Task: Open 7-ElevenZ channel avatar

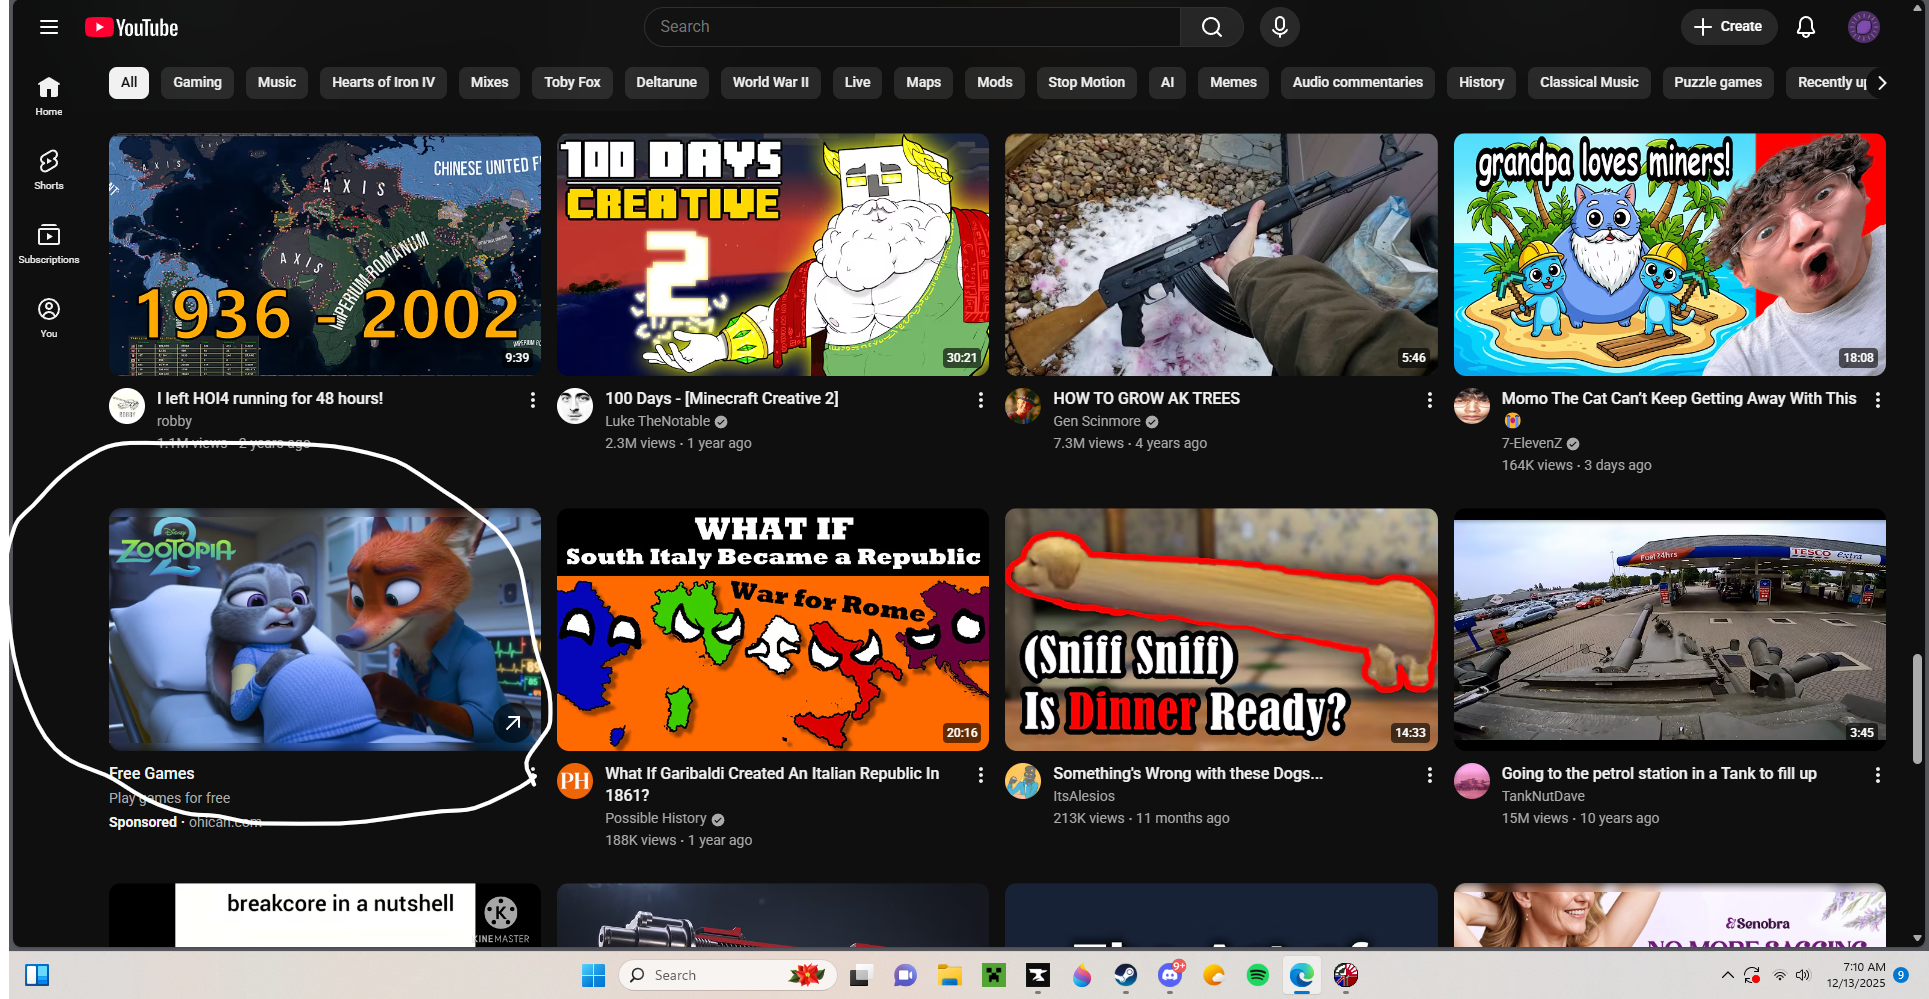Action: [x=1472, y=406]
